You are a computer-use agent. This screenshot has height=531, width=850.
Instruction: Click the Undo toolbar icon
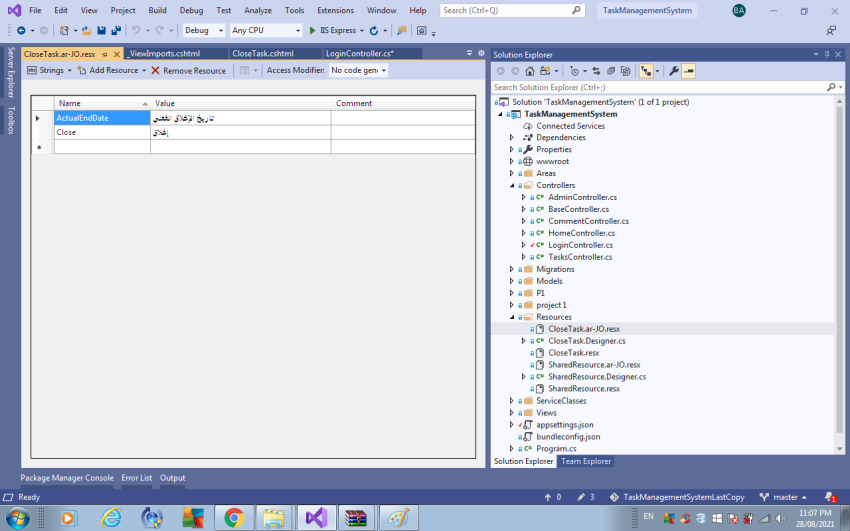(136, 31)
